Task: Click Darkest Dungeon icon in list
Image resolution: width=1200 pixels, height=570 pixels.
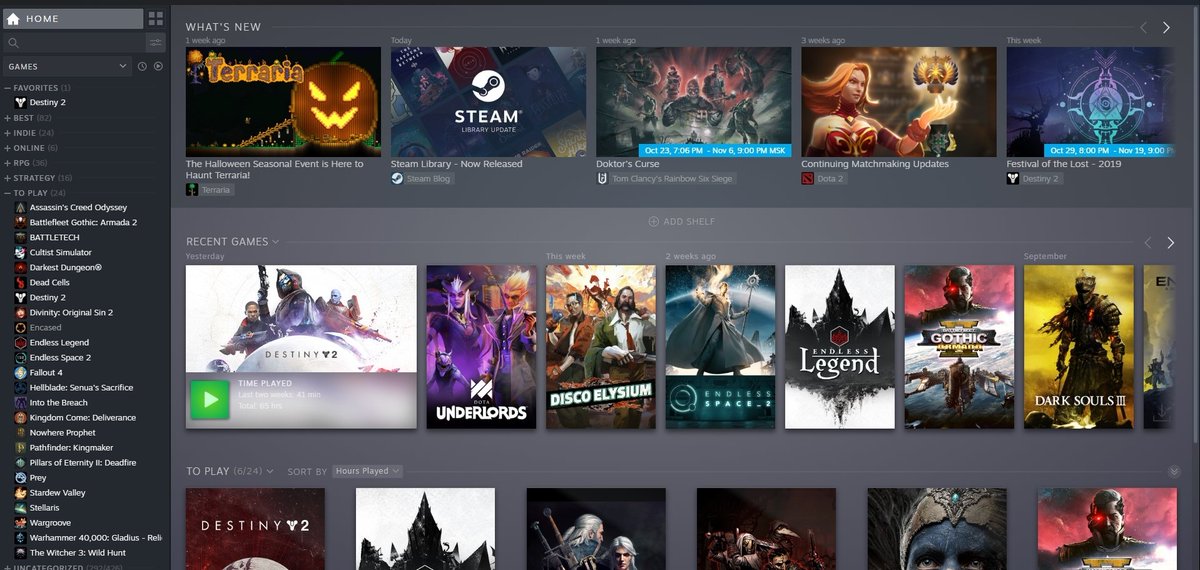Action: click(x=20, y=267)
